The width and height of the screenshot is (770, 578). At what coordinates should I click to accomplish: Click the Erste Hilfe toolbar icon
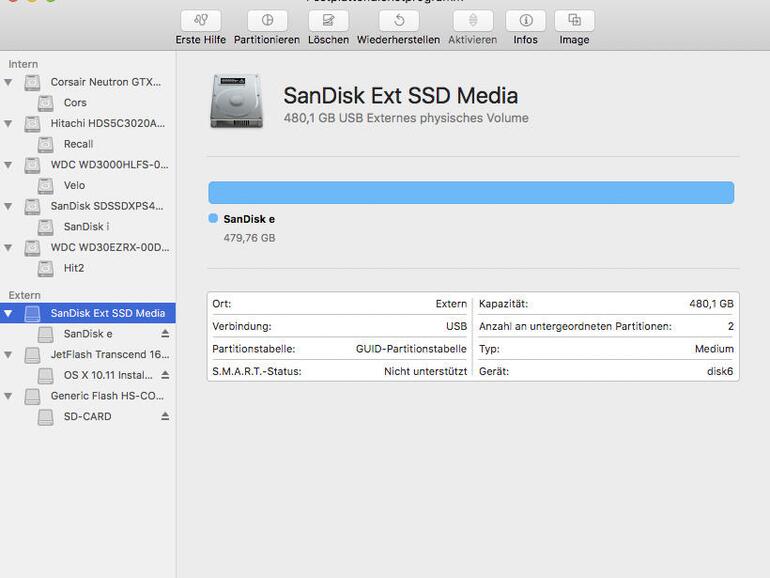tap(200, 21)
